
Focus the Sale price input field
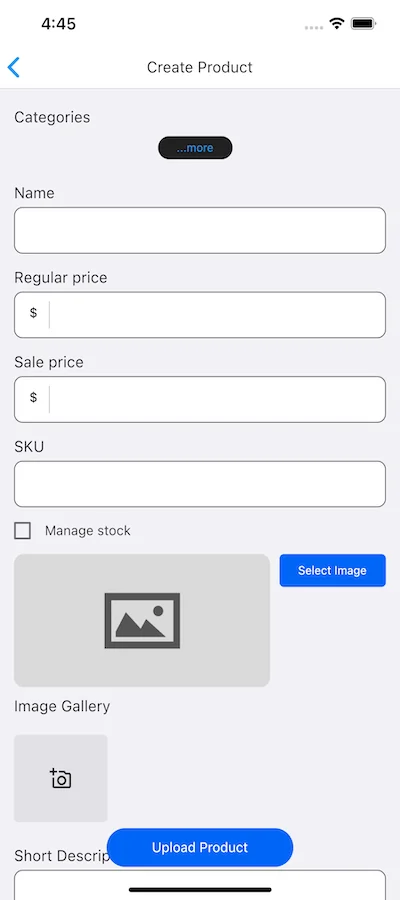click(200, 399)
